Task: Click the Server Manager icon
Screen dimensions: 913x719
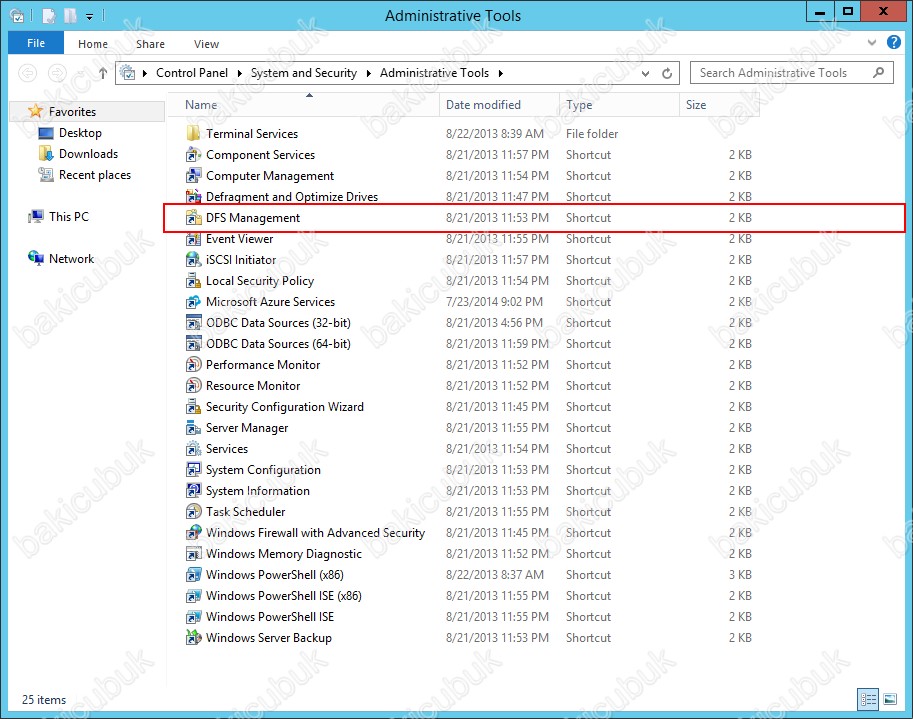Action: (x=193, y=428)
